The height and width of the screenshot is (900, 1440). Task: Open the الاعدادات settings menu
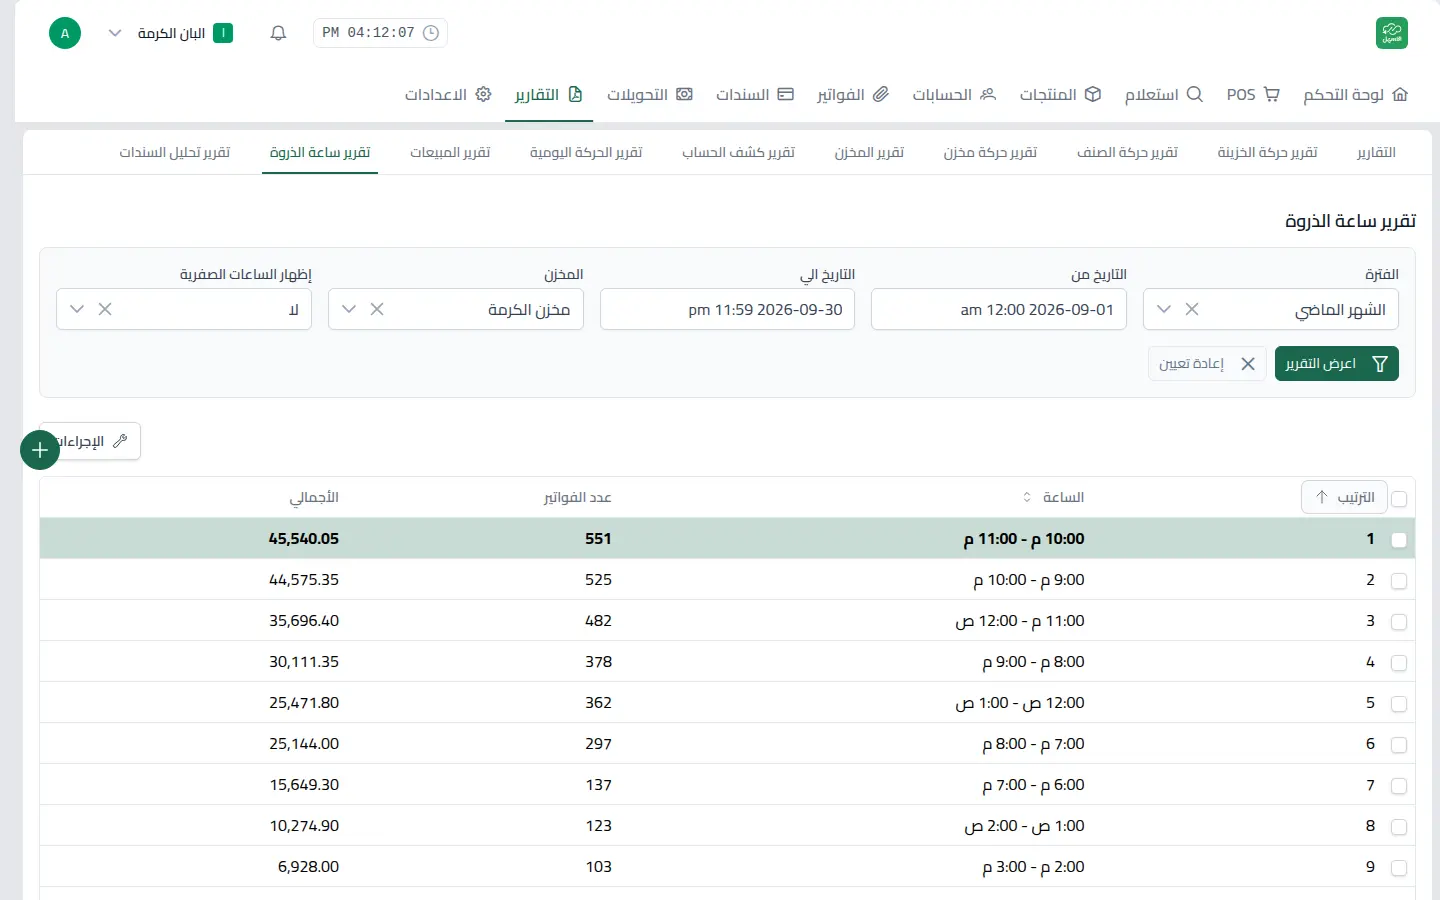(x=448, y=94)
